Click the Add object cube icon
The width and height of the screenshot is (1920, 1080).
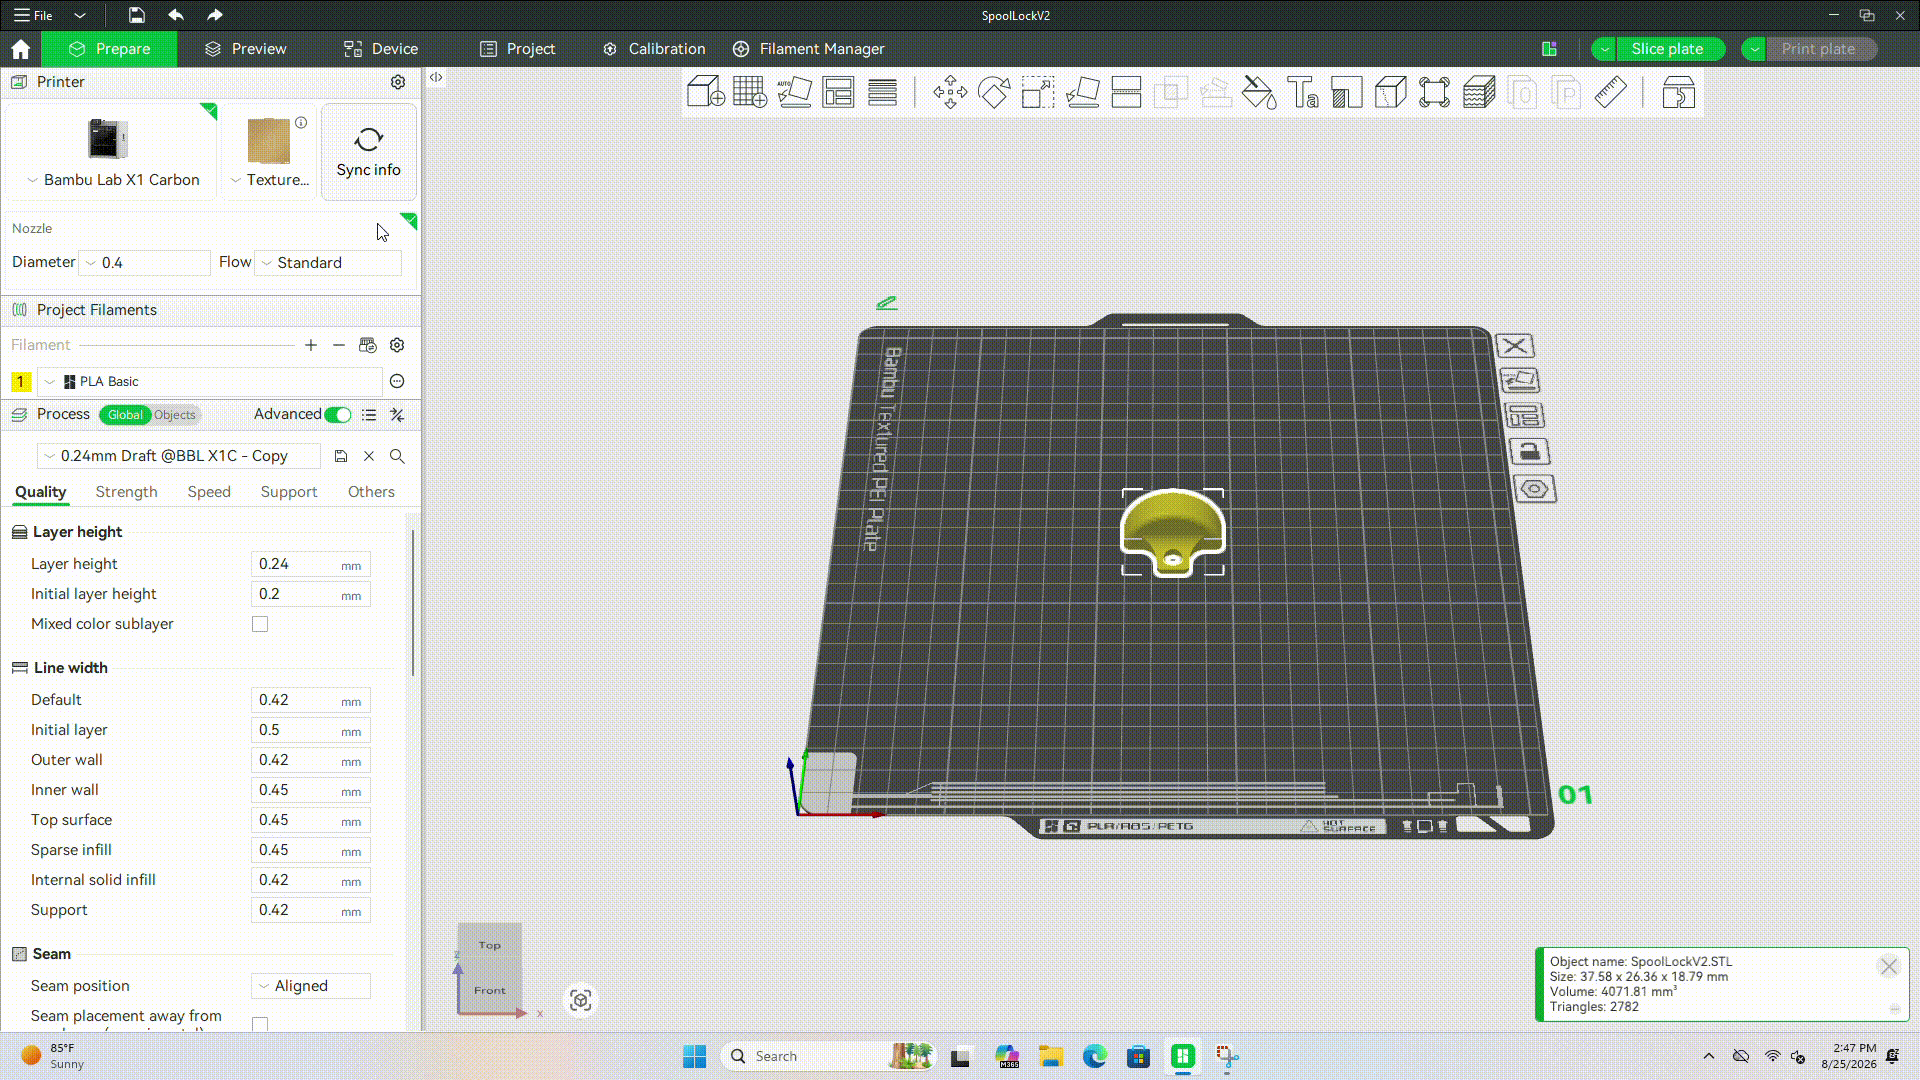[x=706, y=93]
